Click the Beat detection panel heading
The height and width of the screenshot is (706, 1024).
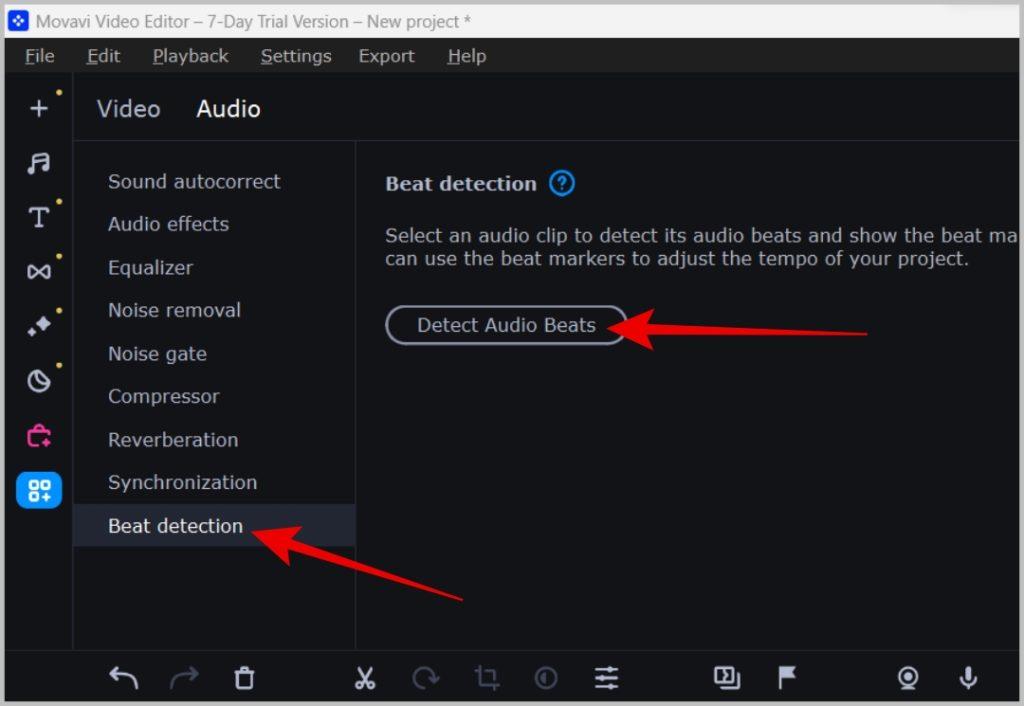[461, 184]
